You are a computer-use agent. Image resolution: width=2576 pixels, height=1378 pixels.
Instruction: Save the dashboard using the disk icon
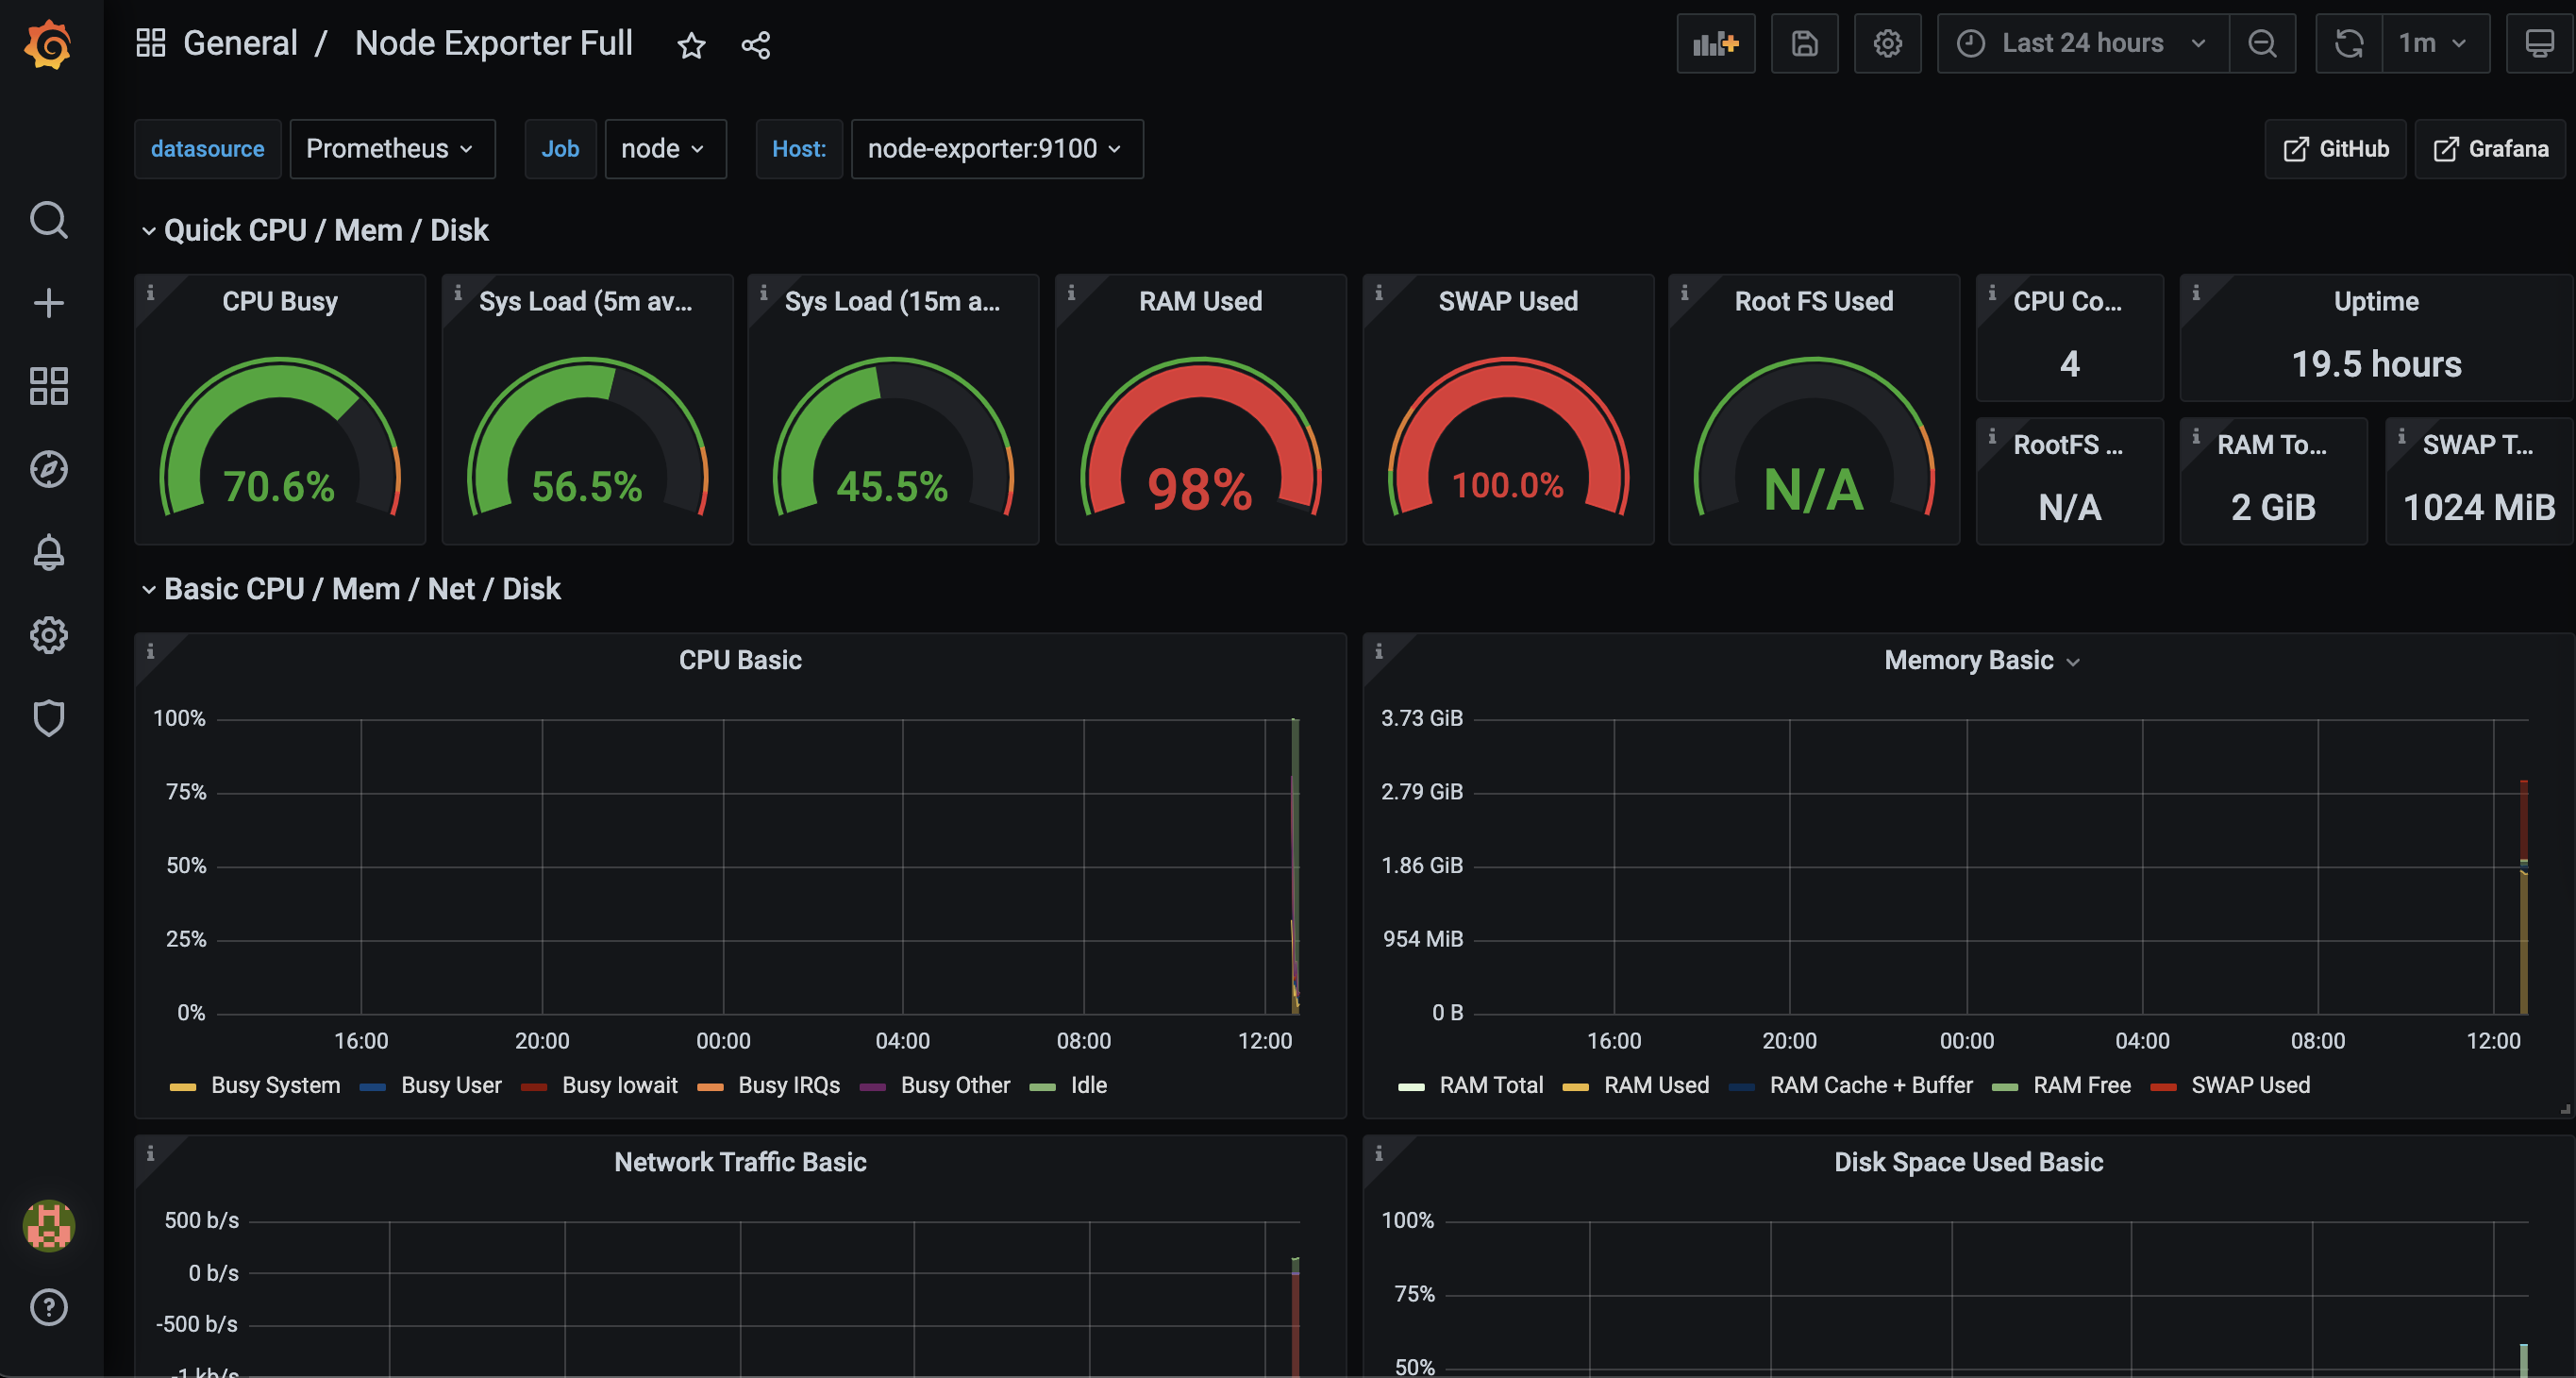1804,44
